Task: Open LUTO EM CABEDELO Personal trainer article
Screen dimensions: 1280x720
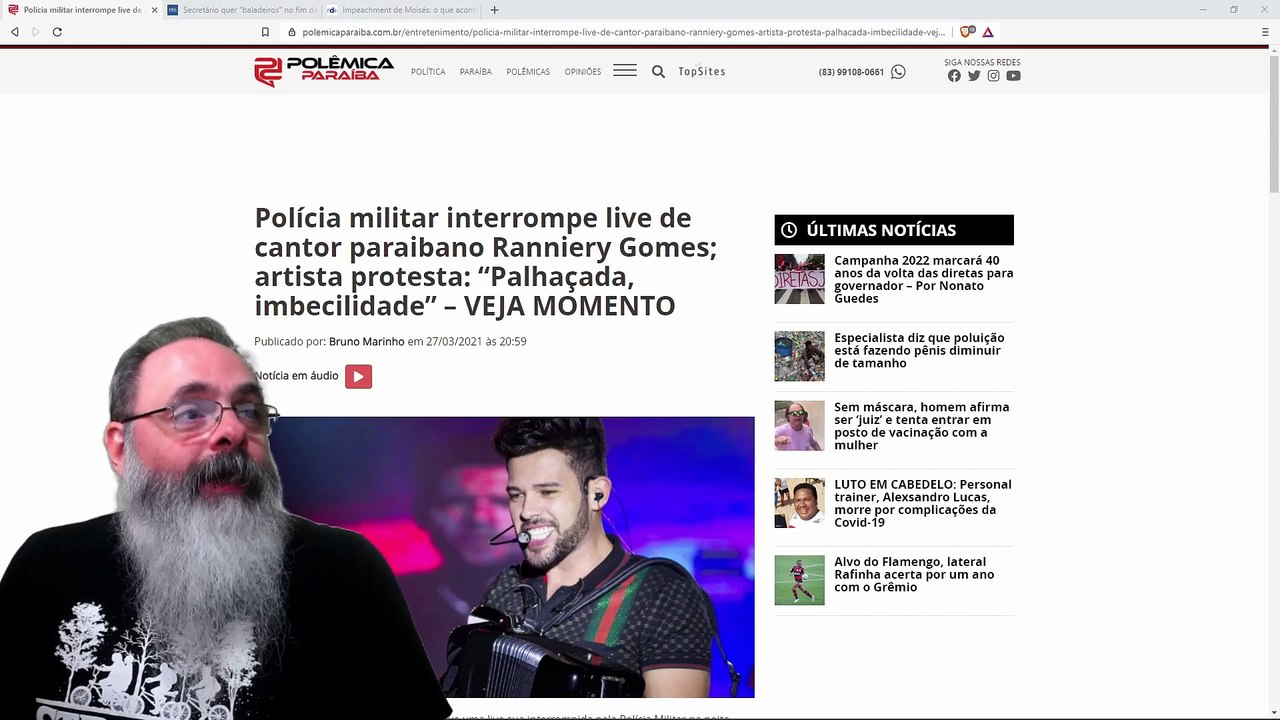Action: coord(923,503)
